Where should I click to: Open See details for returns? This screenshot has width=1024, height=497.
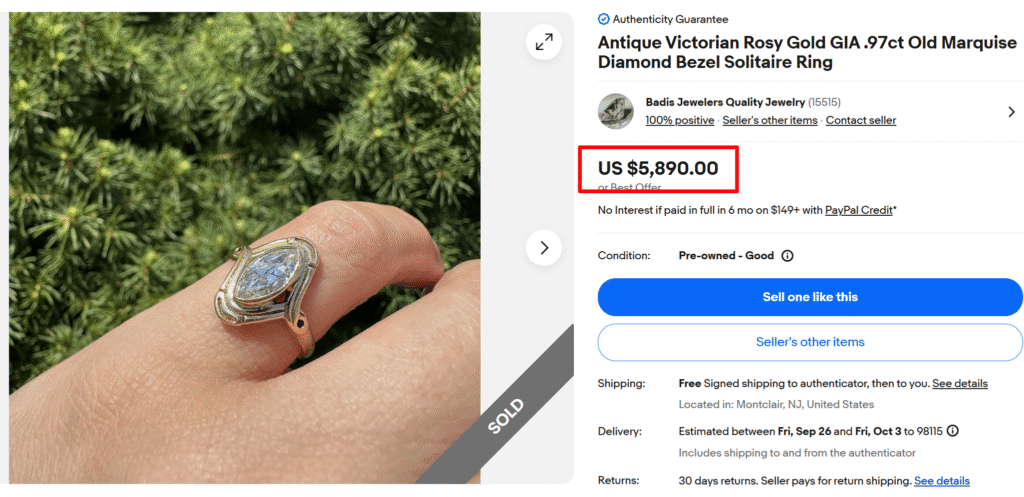pos(941,481)
